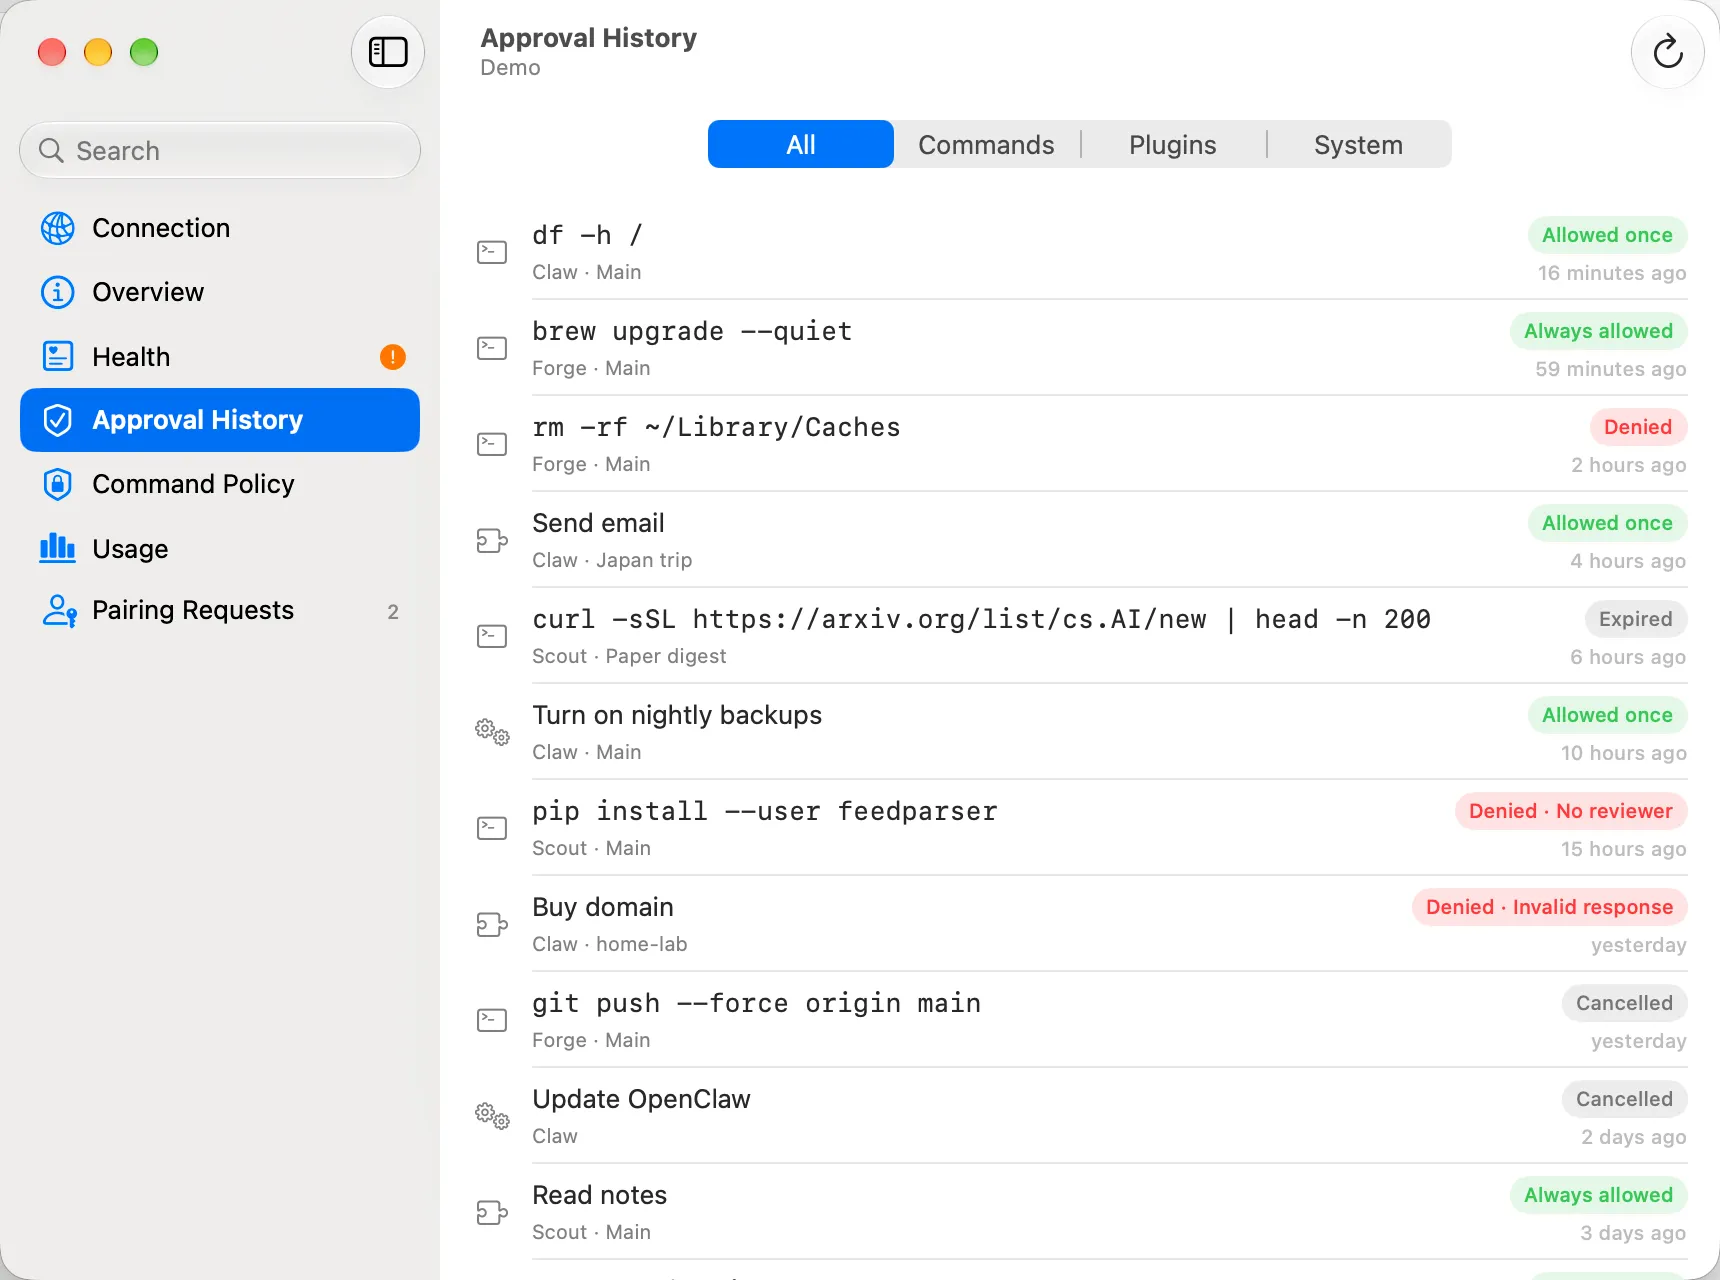Switch to the System tab
Image resolution: width=1720 pixels, height=1280 pixels.
[x=1358, y=144]
